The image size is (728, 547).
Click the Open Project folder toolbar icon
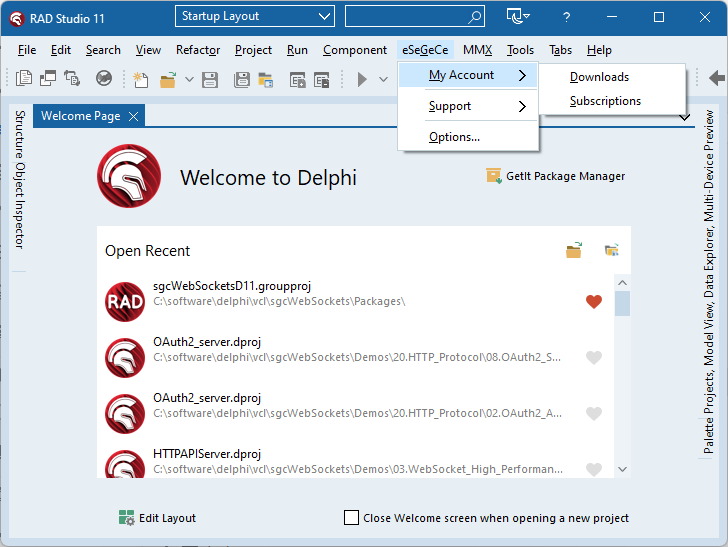[266, 80]
